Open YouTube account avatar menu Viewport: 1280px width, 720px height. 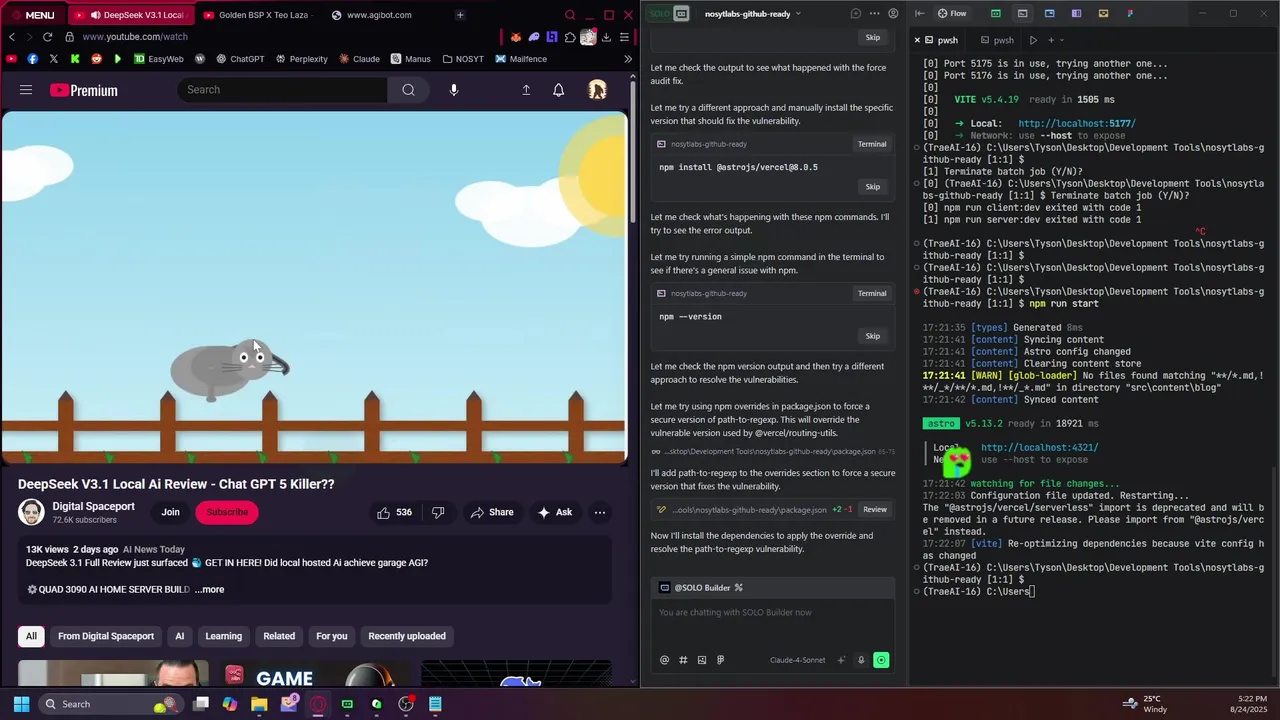click(x=597, y=90)
